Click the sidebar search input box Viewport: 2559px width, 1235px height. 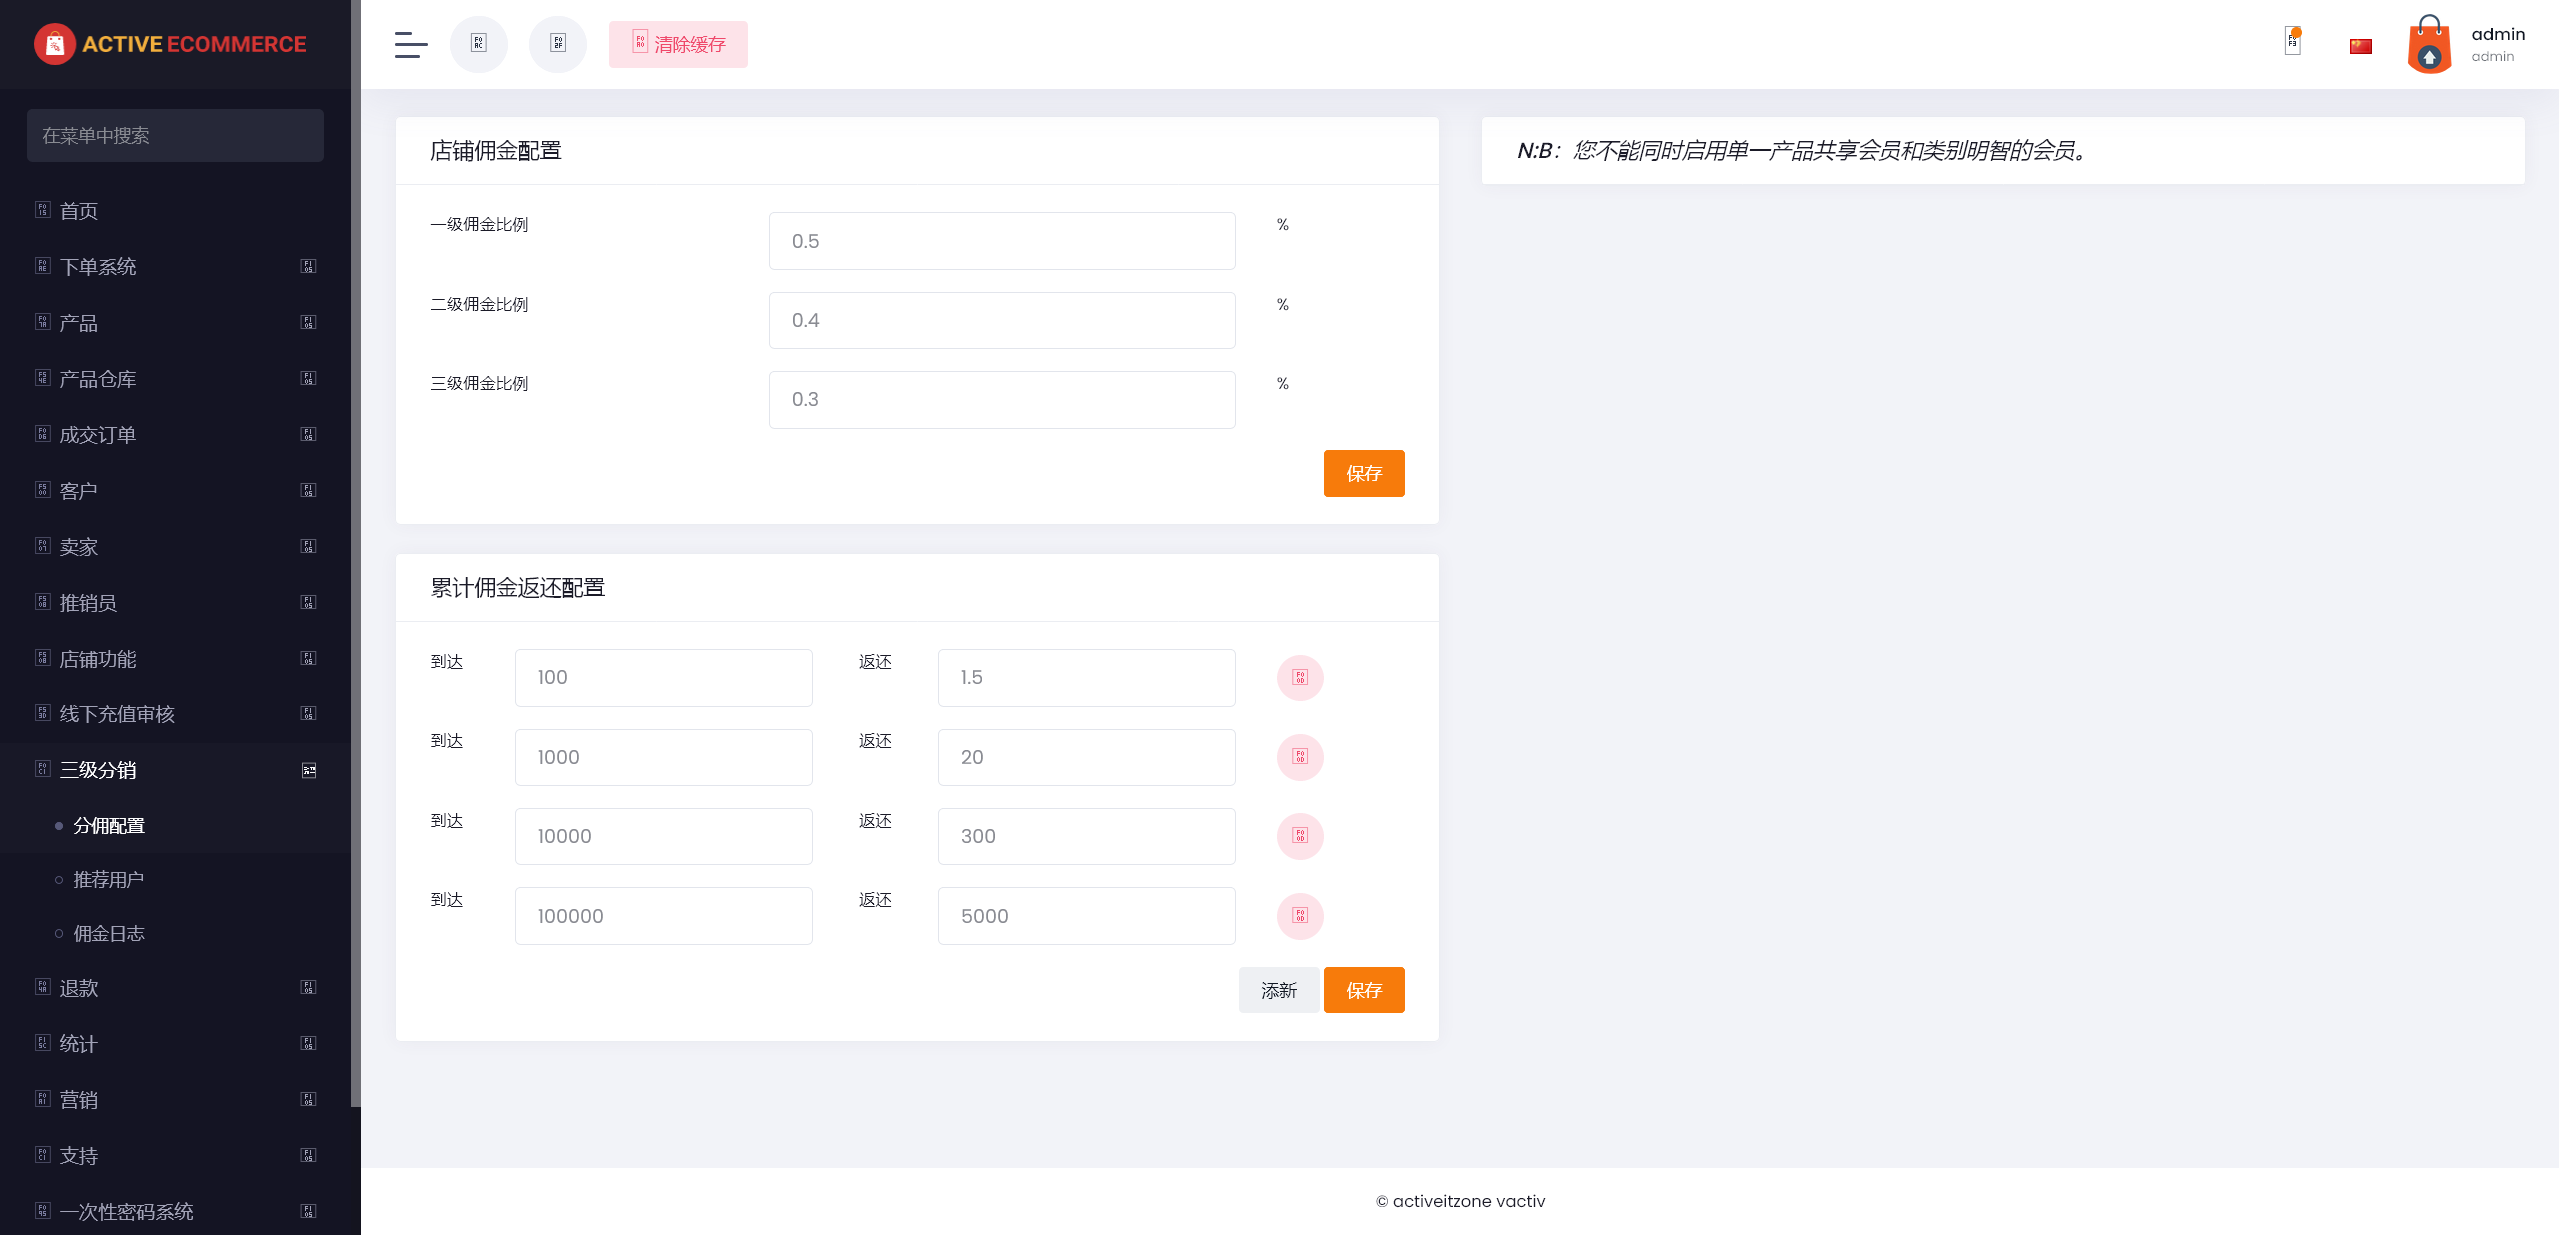175,135
